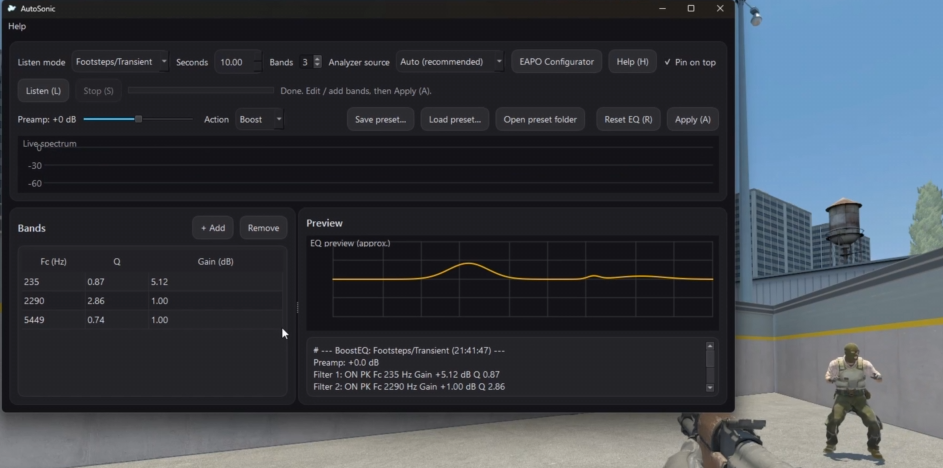Maximize the AutoSonic window

691,8
